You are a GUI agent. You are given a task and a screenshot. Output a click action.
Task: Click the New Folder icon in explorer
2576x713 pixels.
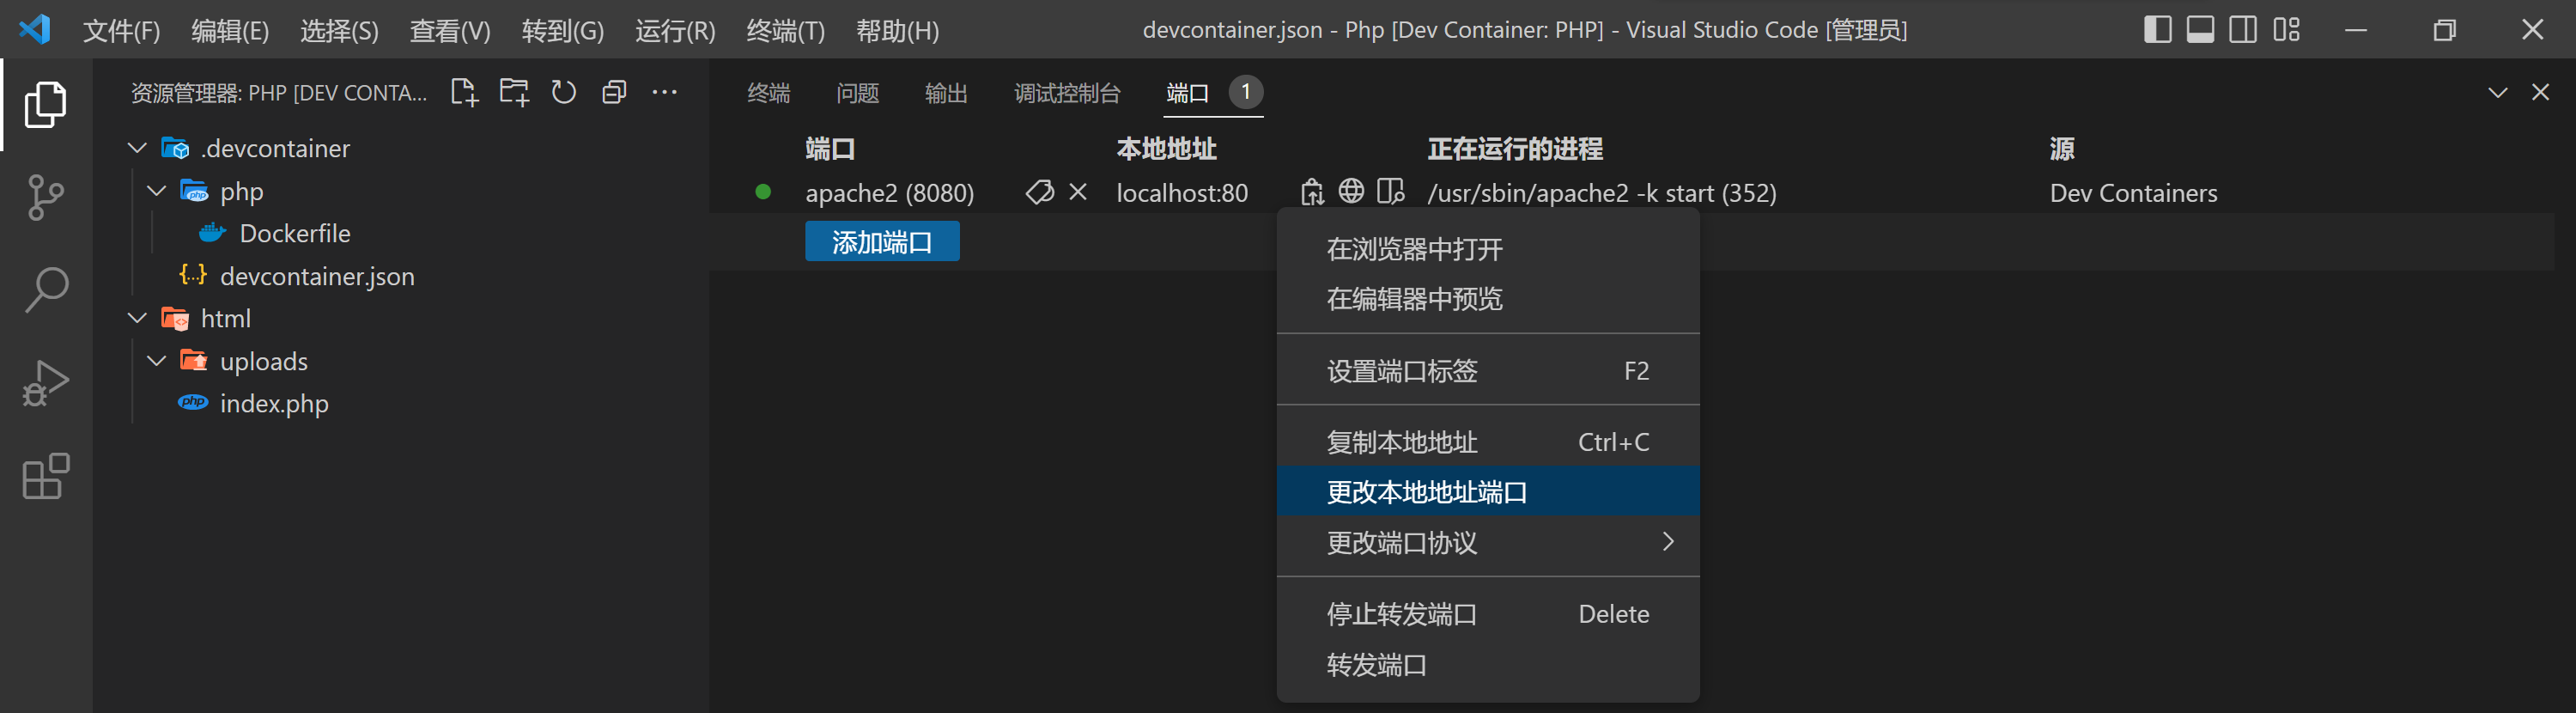(514, 93)
